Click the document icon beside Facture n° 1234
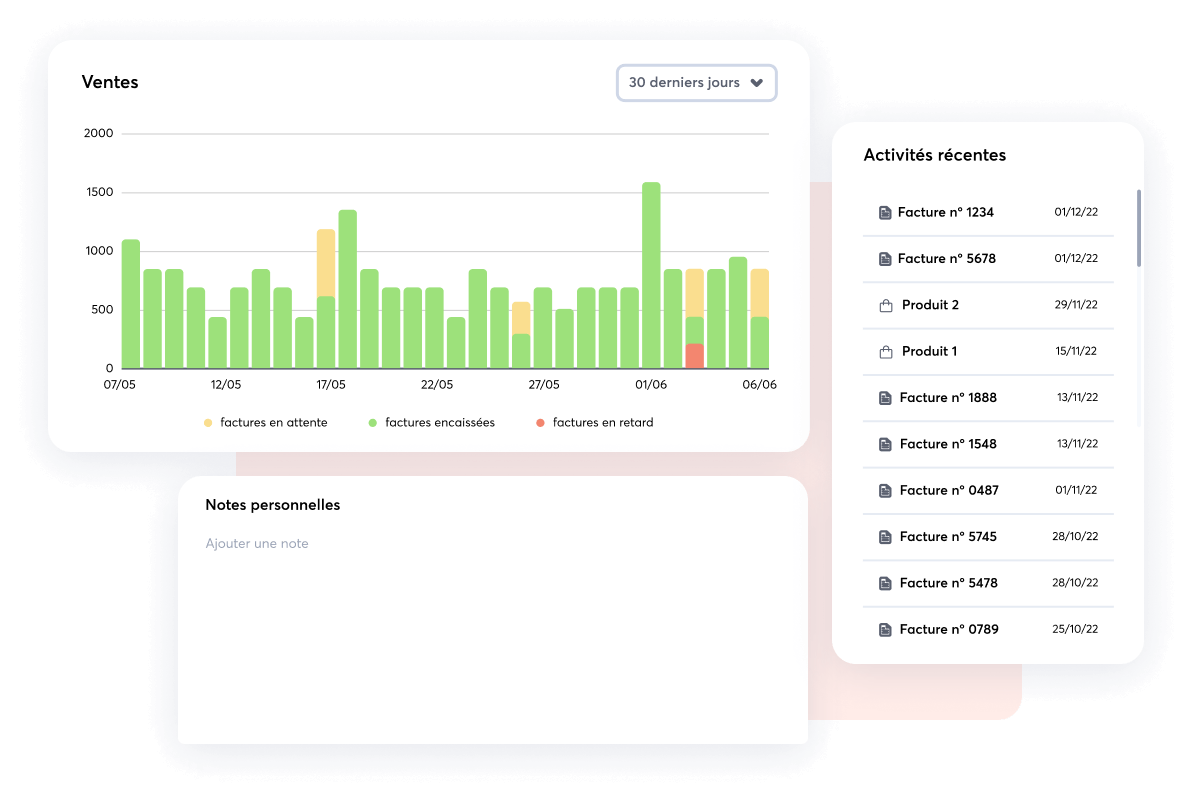Image resolution: width=1192 pixels, height=800 pixels. click(x=884, y=213)
